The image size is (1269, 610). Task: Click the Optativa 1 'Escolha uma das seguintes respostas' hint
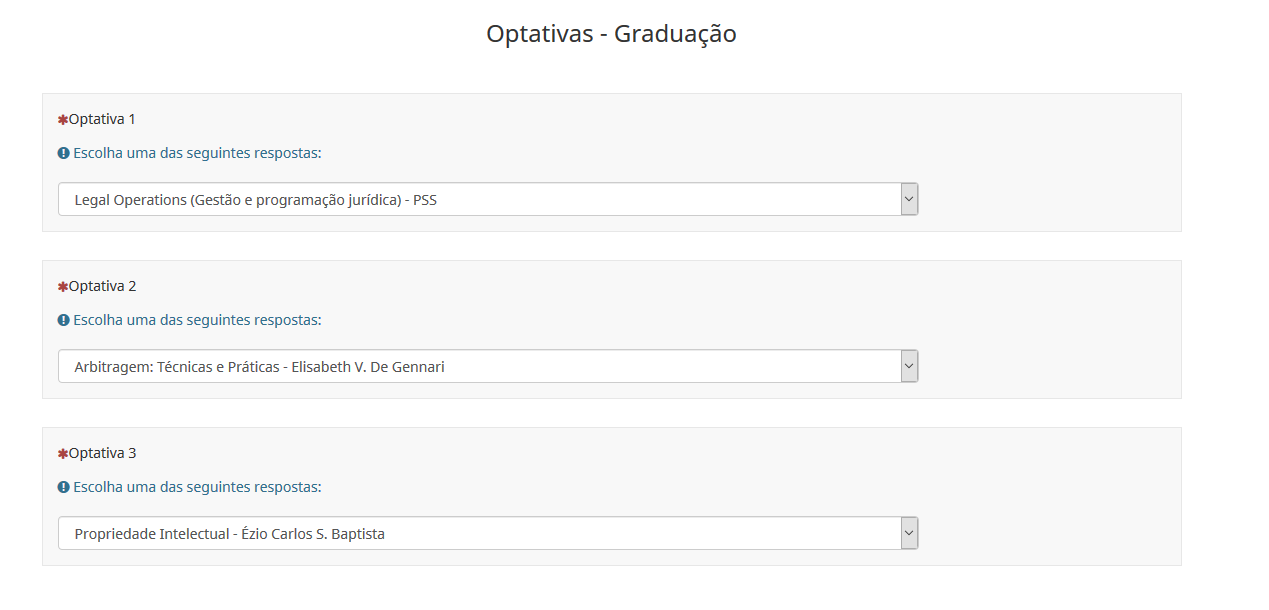pos(197,154)
